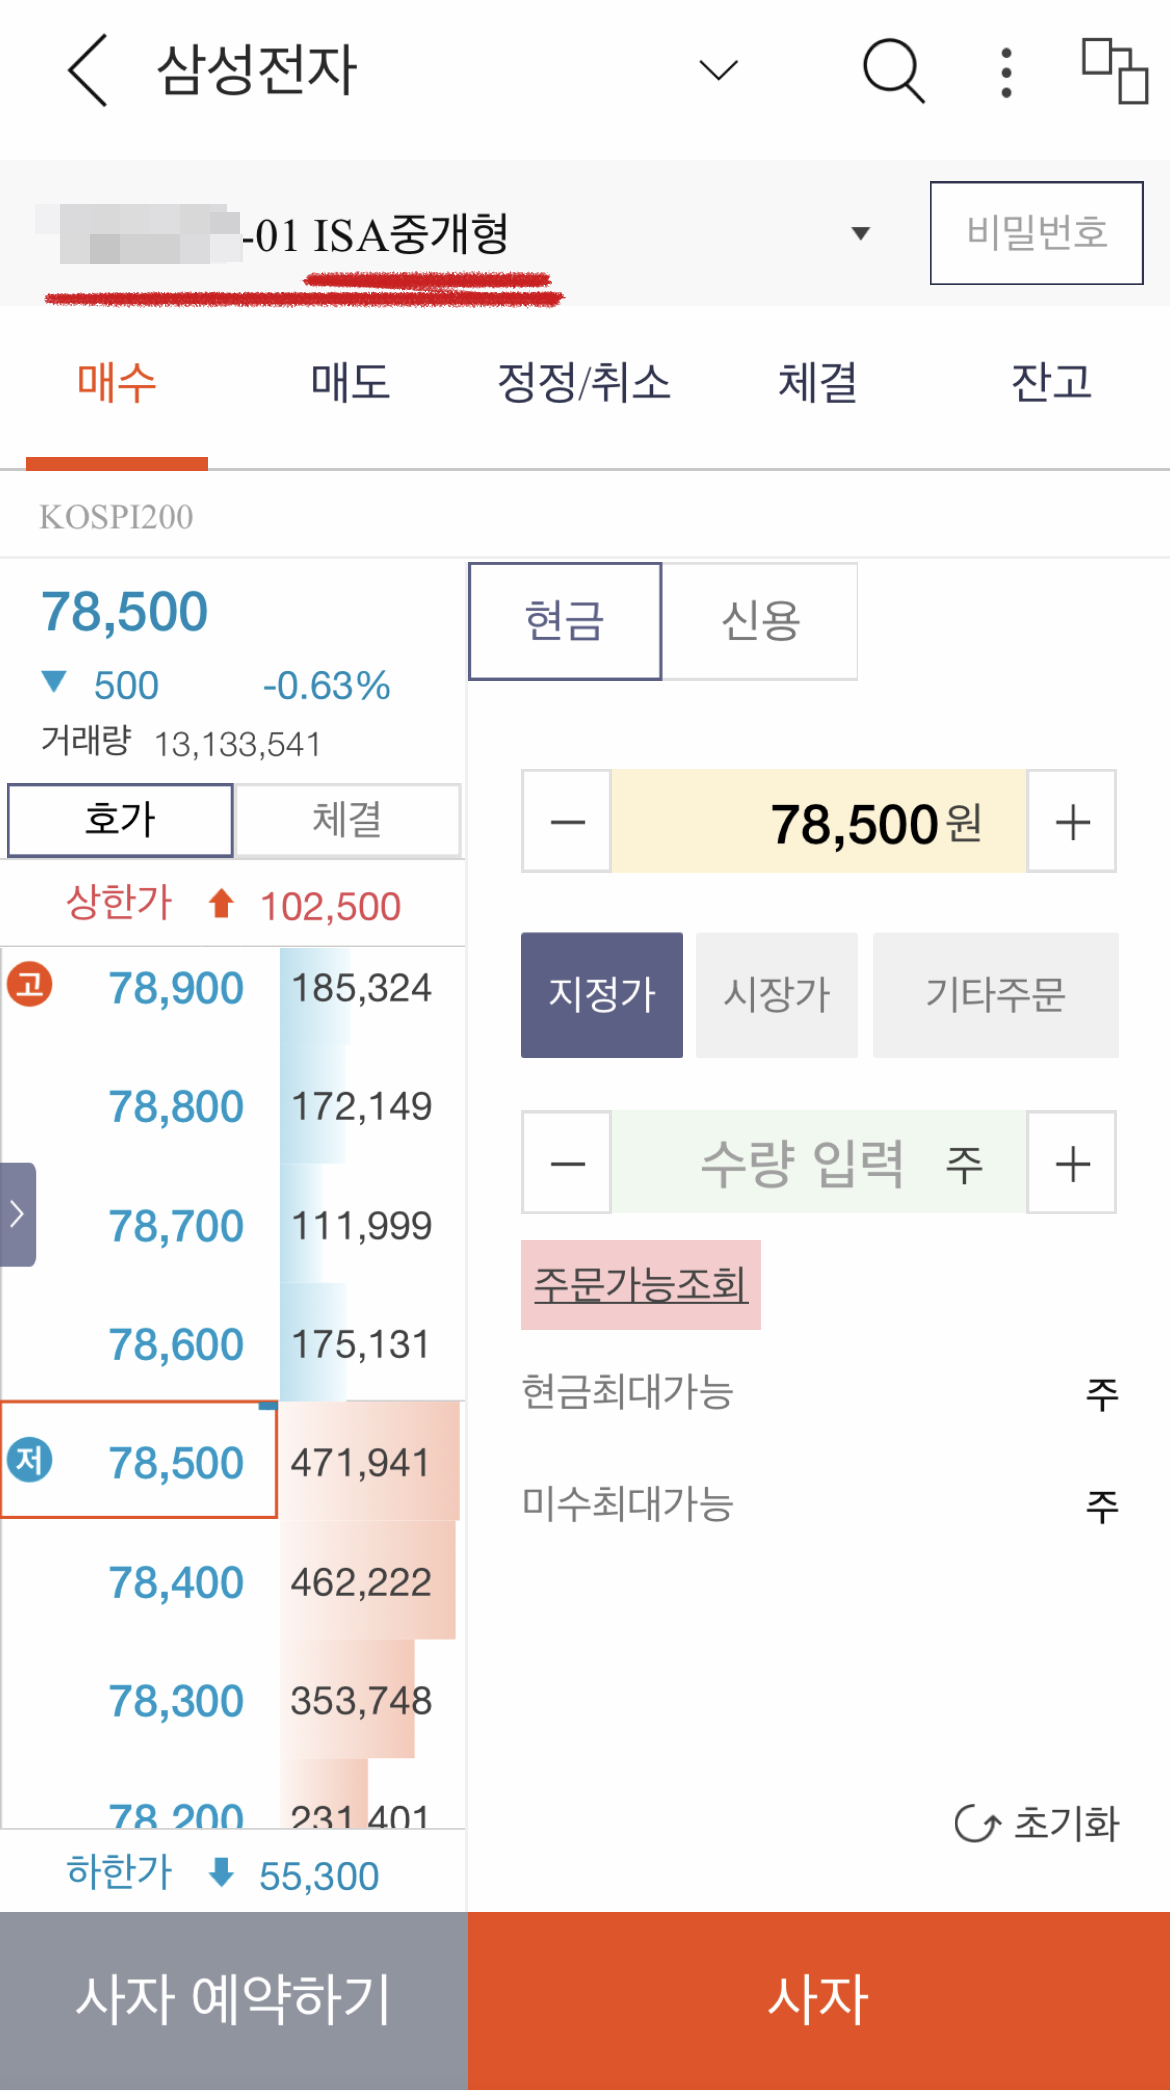1170x2091 pixels.
Task: Select the 78,700 ask price row
Action: coord(176,1226)
